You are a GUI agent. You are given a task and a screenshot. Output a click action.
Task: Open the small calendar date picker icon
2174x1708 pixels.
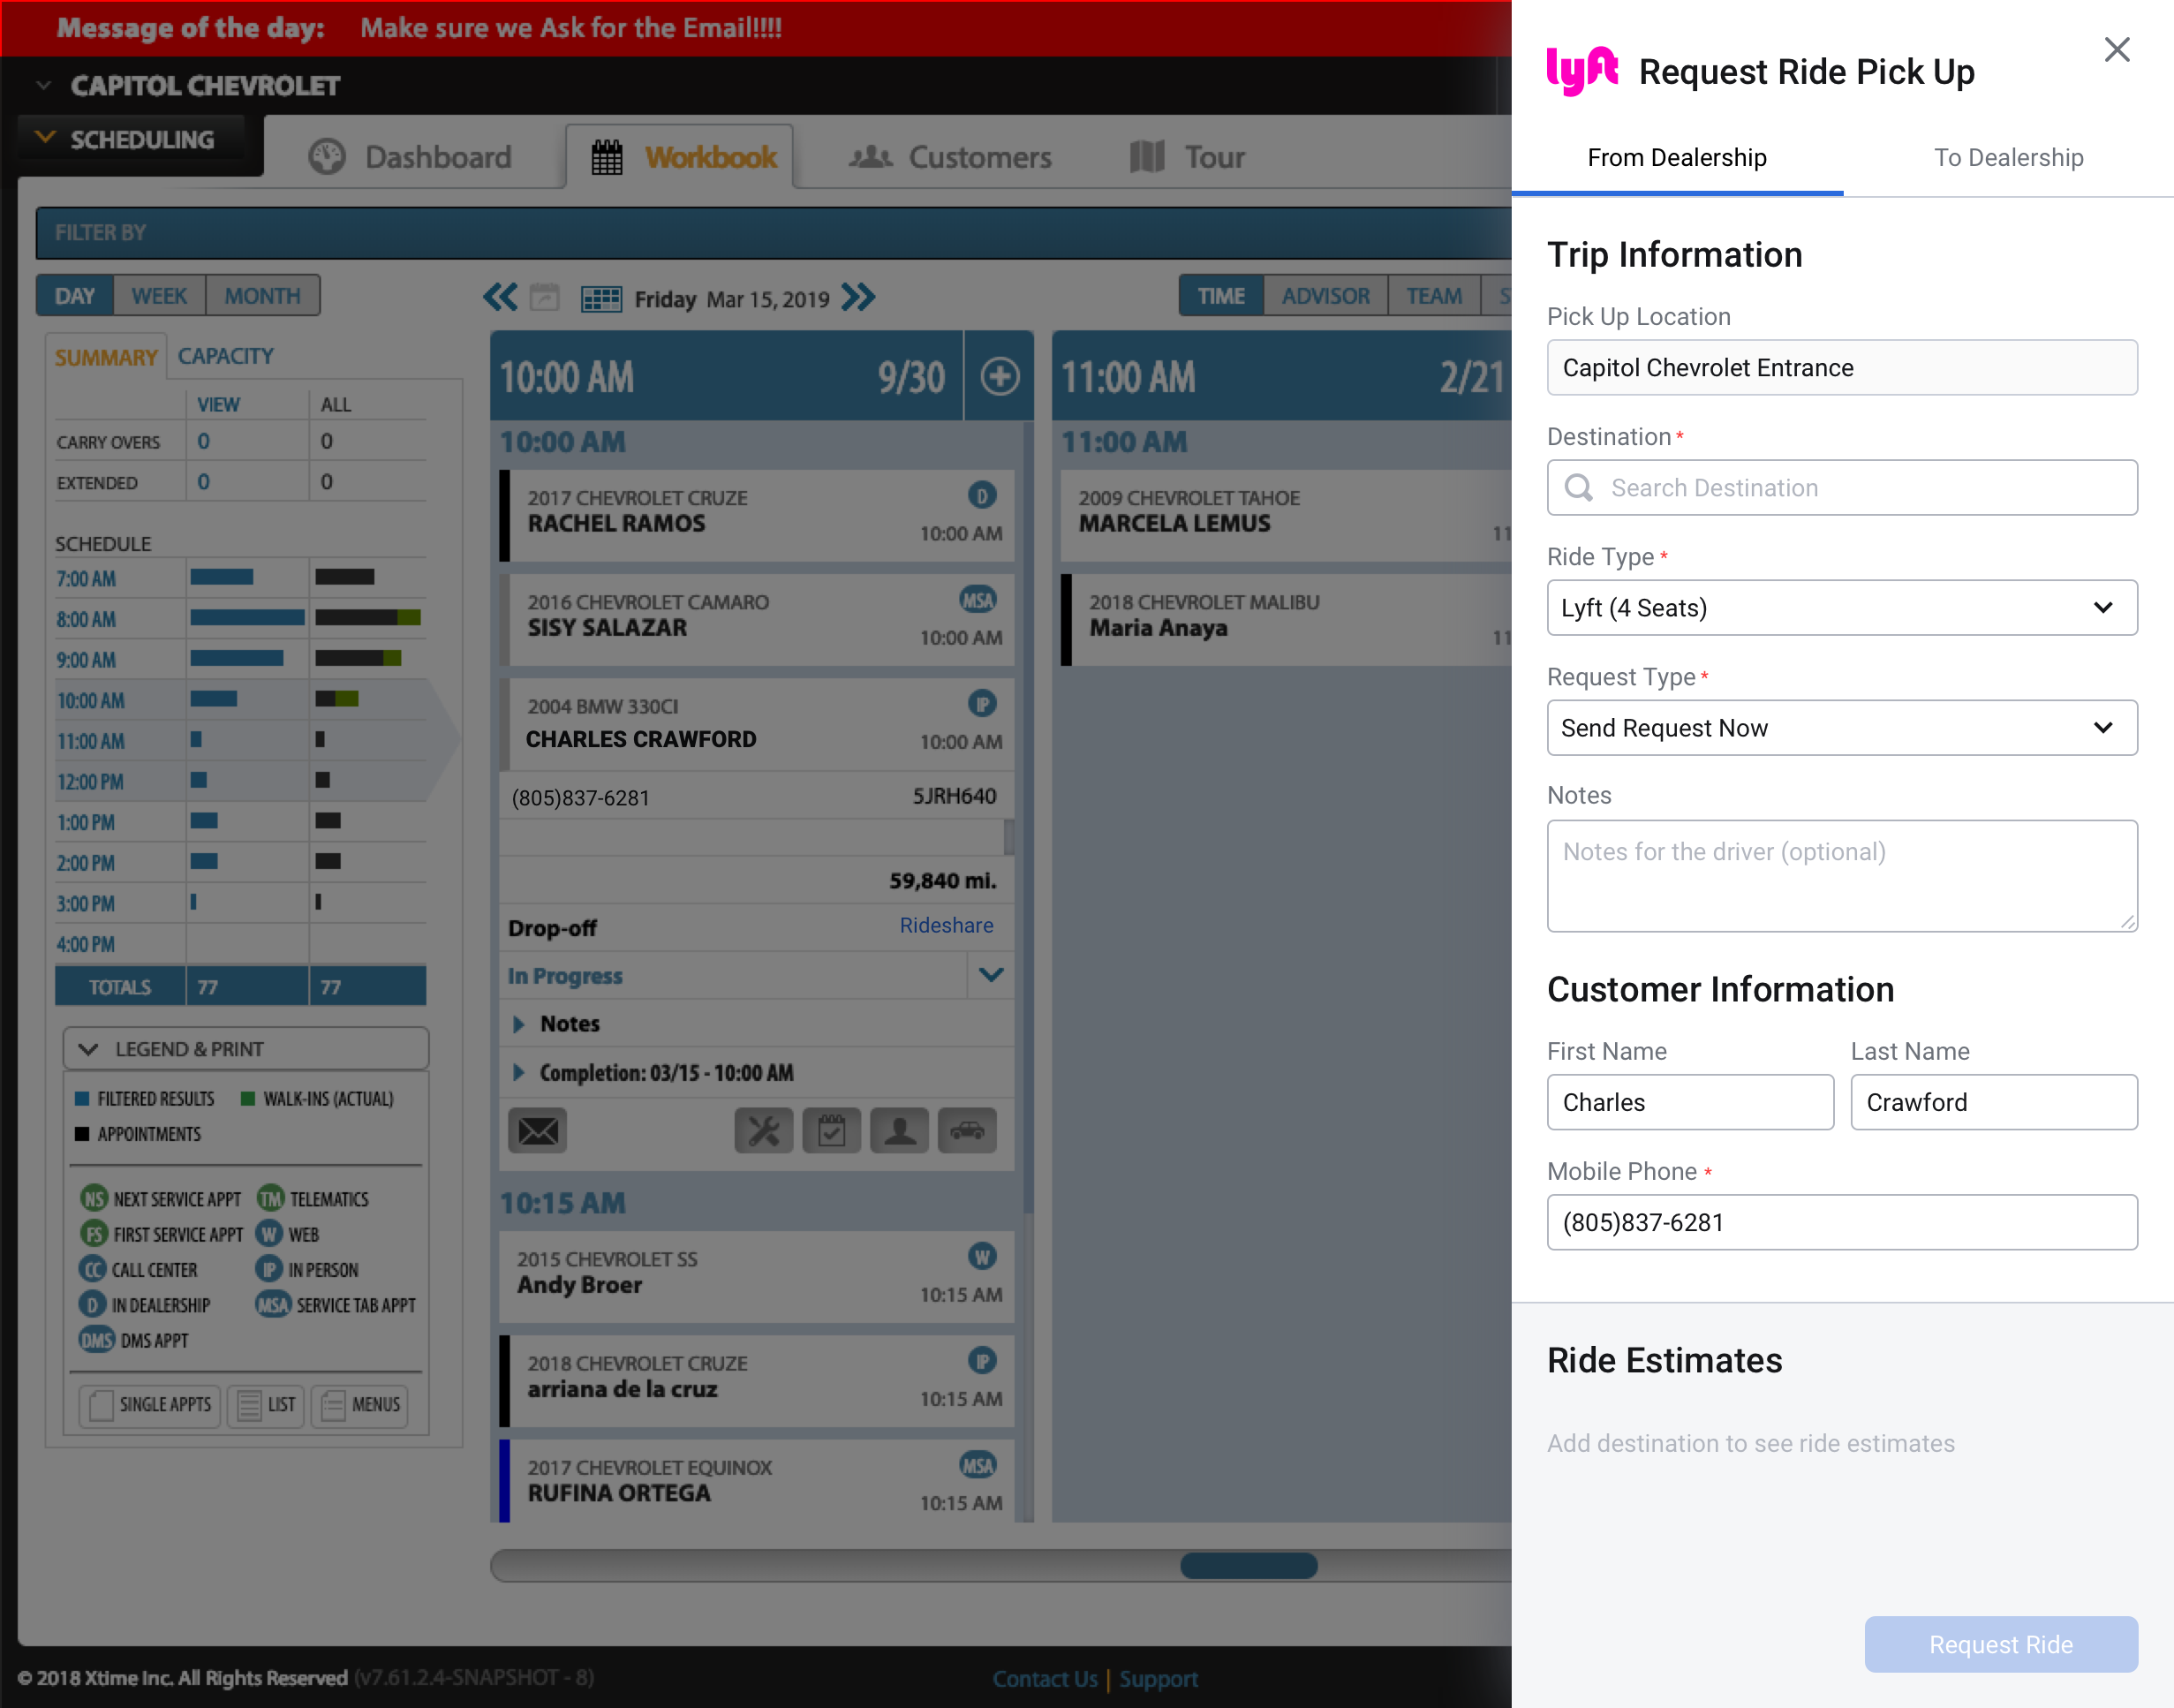[x=544, y=297]
